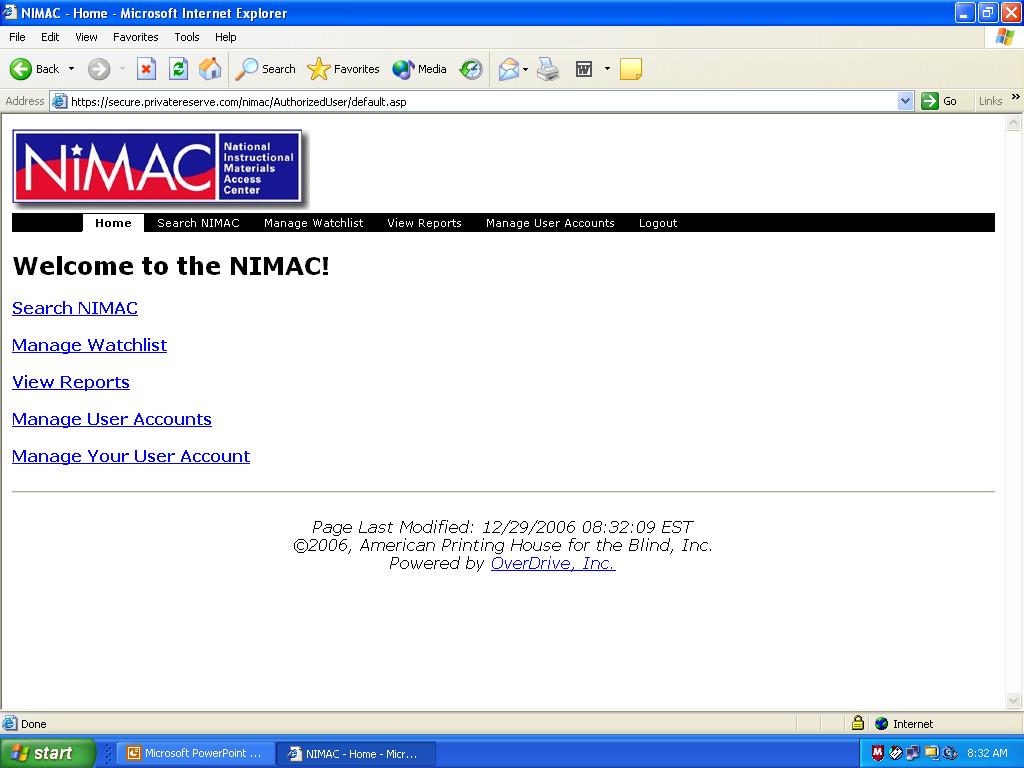The width and height of the screenshot is (1024, 768).
Task: Click the American Printing House copyright text
Action: click(502, 545)
